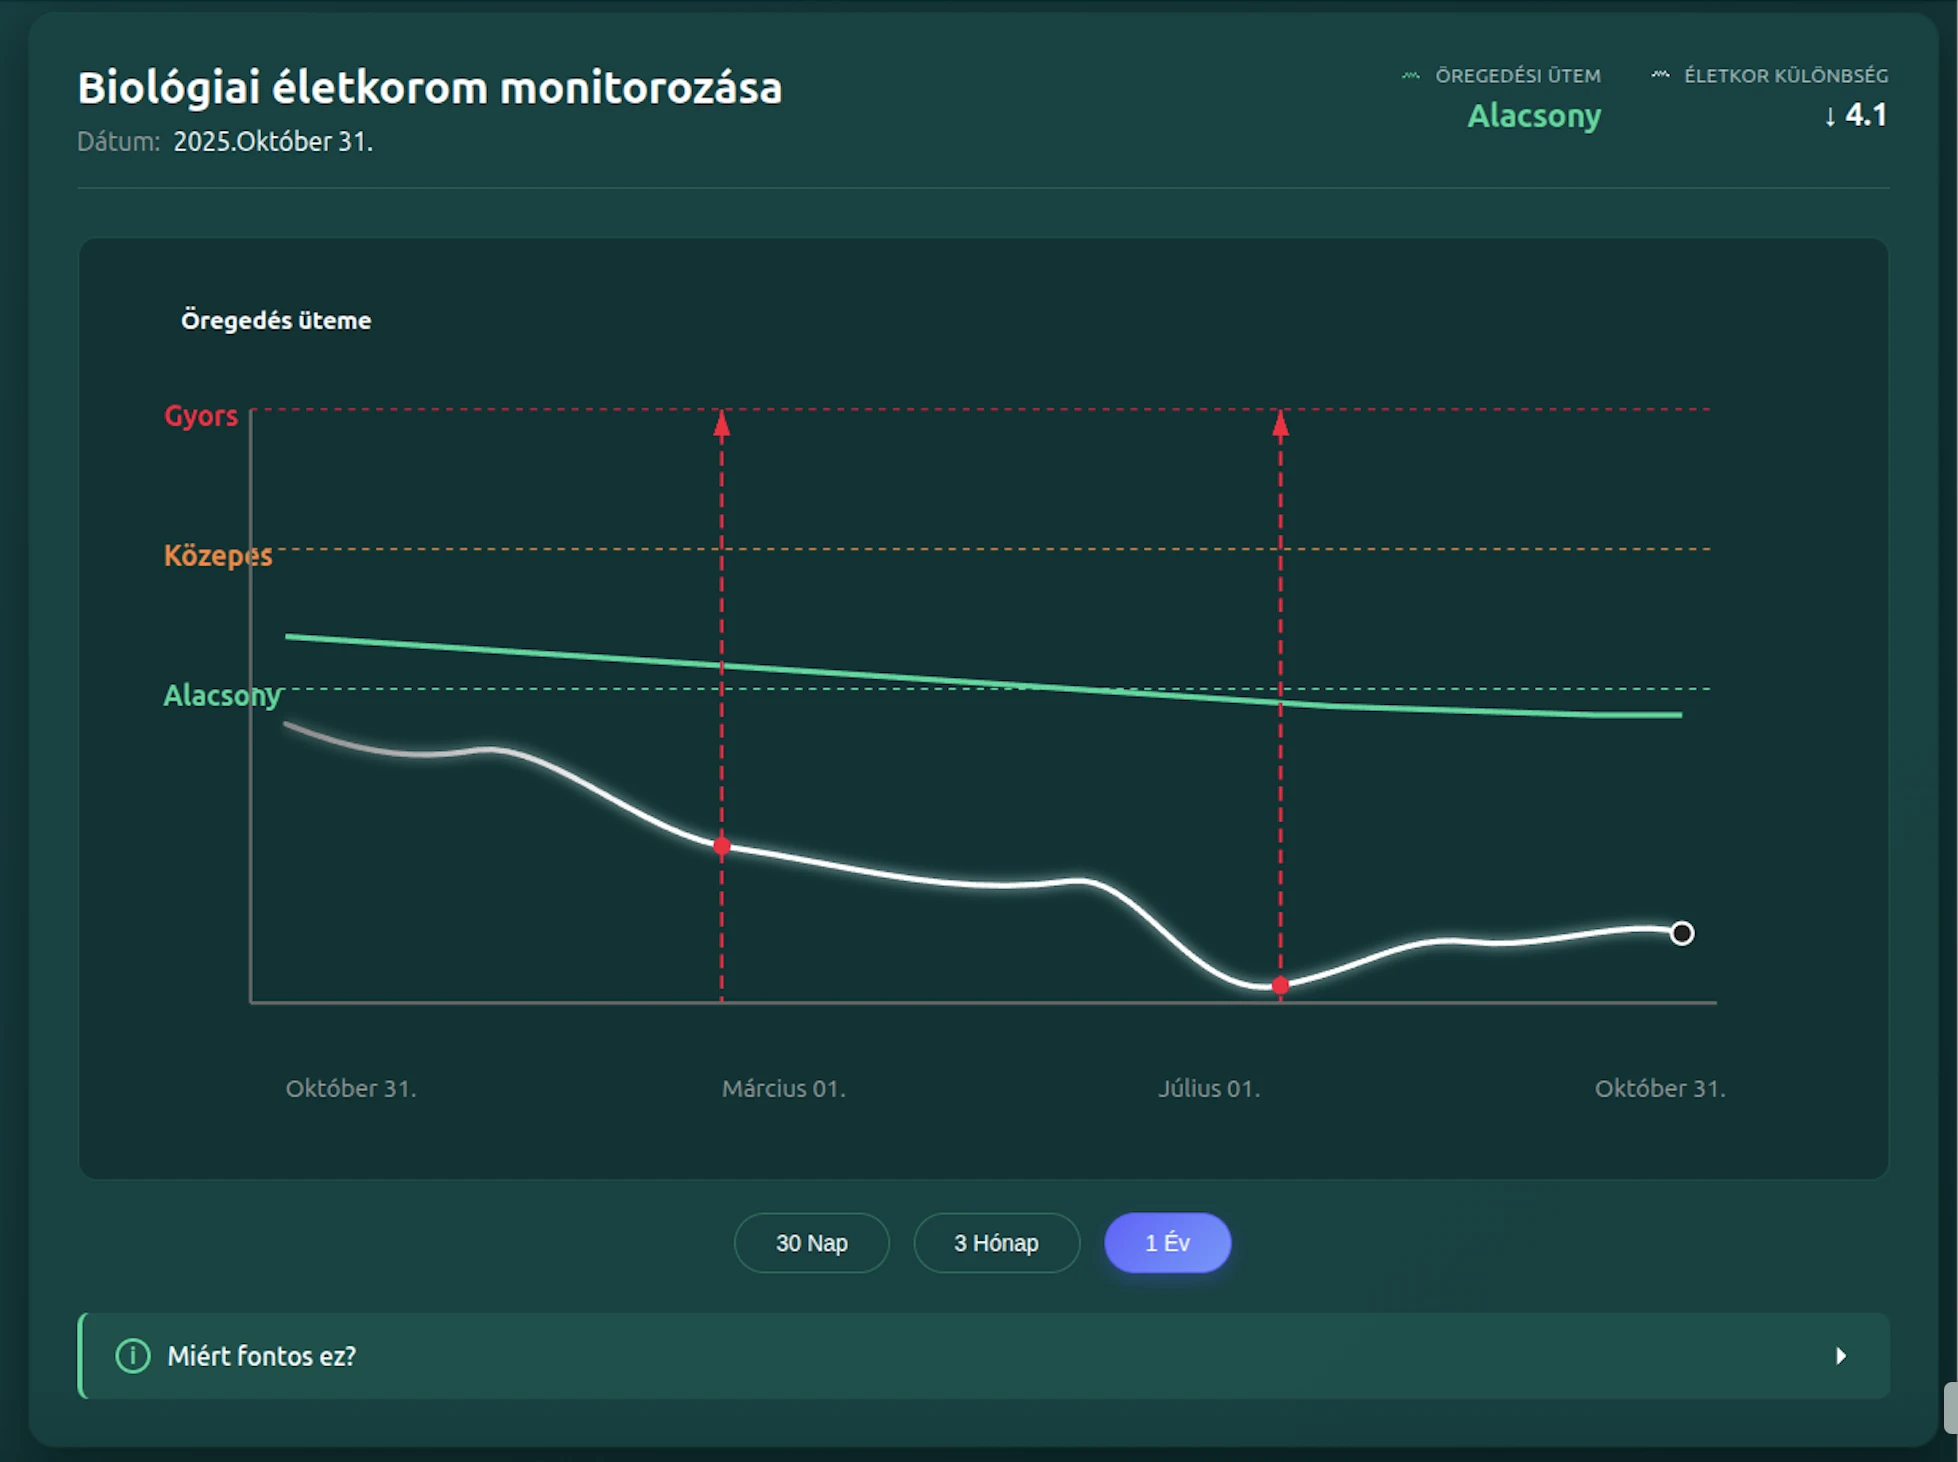Click the Alacsony aging rate value
Viewport: 1958px width, 1462px height.
tap(1533, 116)
